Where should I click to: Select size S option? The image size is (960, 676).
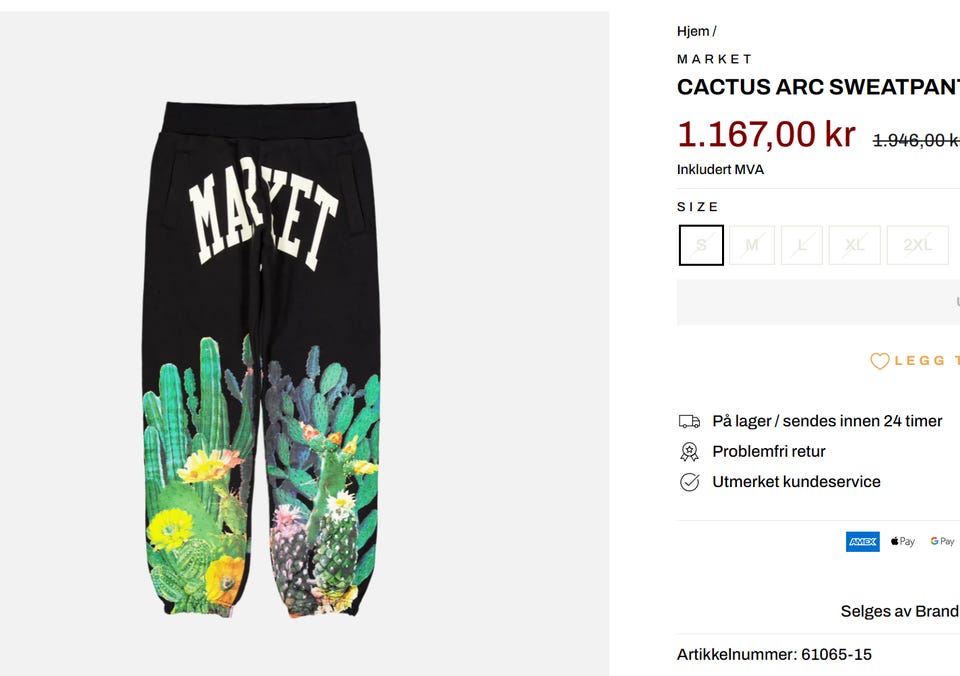(x=701, y=245)
